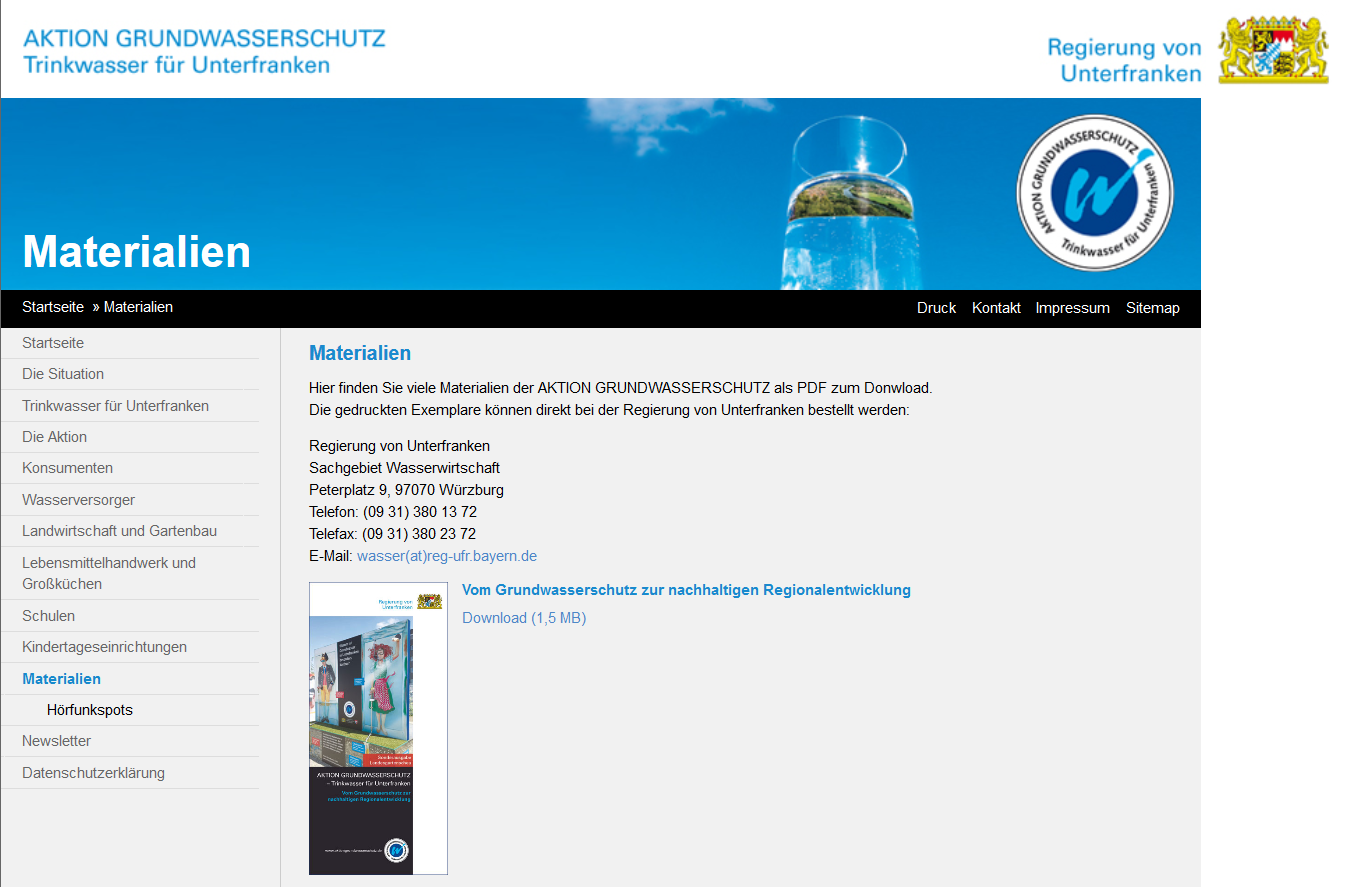
Task: Go to Landwirtschaft und Gartenbau
Action: click(x=130, y=531)
